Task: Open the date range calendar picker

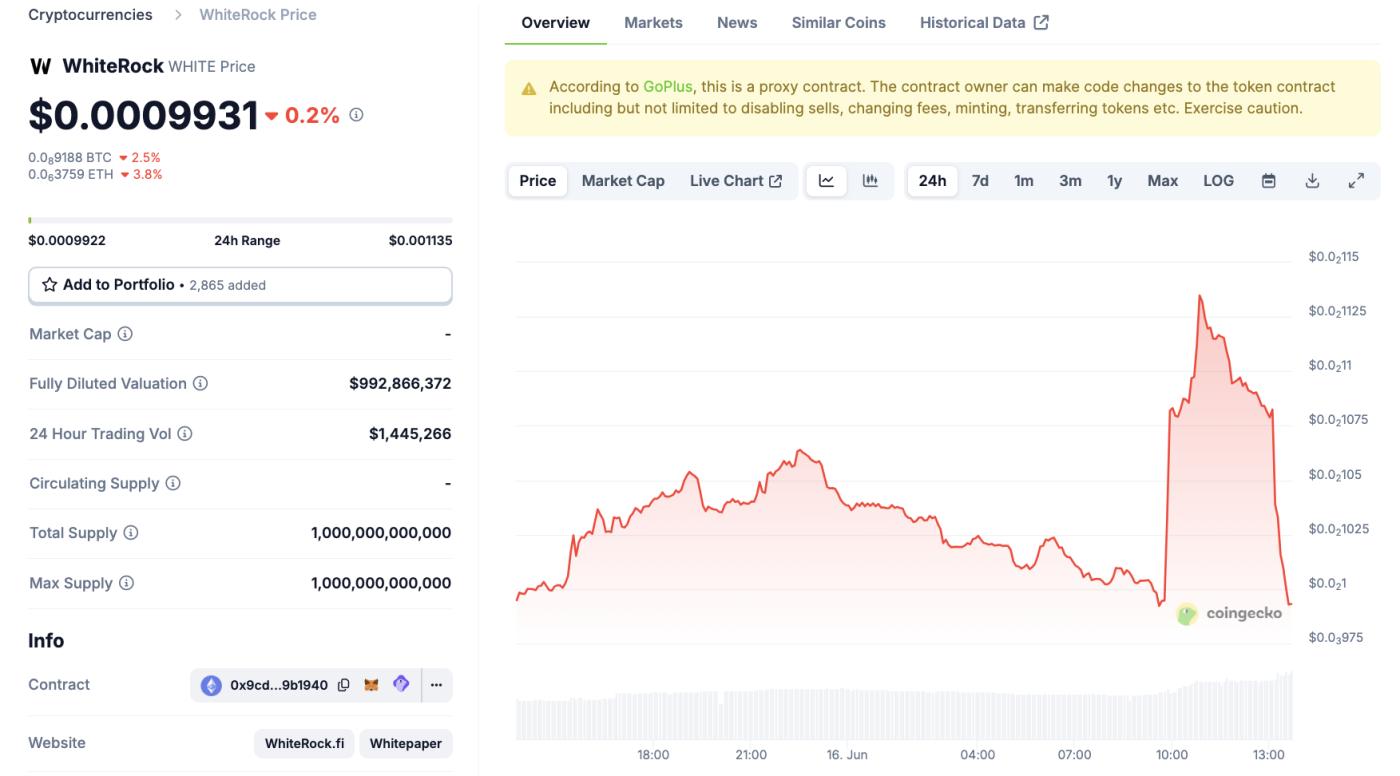Action: coord(1267,180)
